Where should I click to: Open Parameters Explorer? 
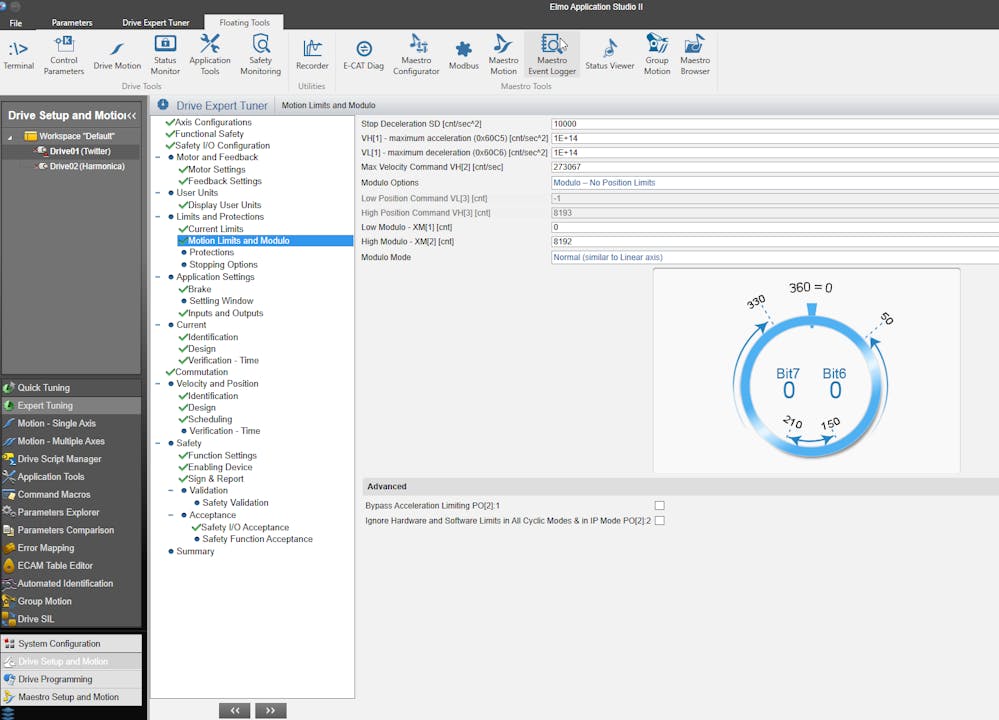point(71,512)
